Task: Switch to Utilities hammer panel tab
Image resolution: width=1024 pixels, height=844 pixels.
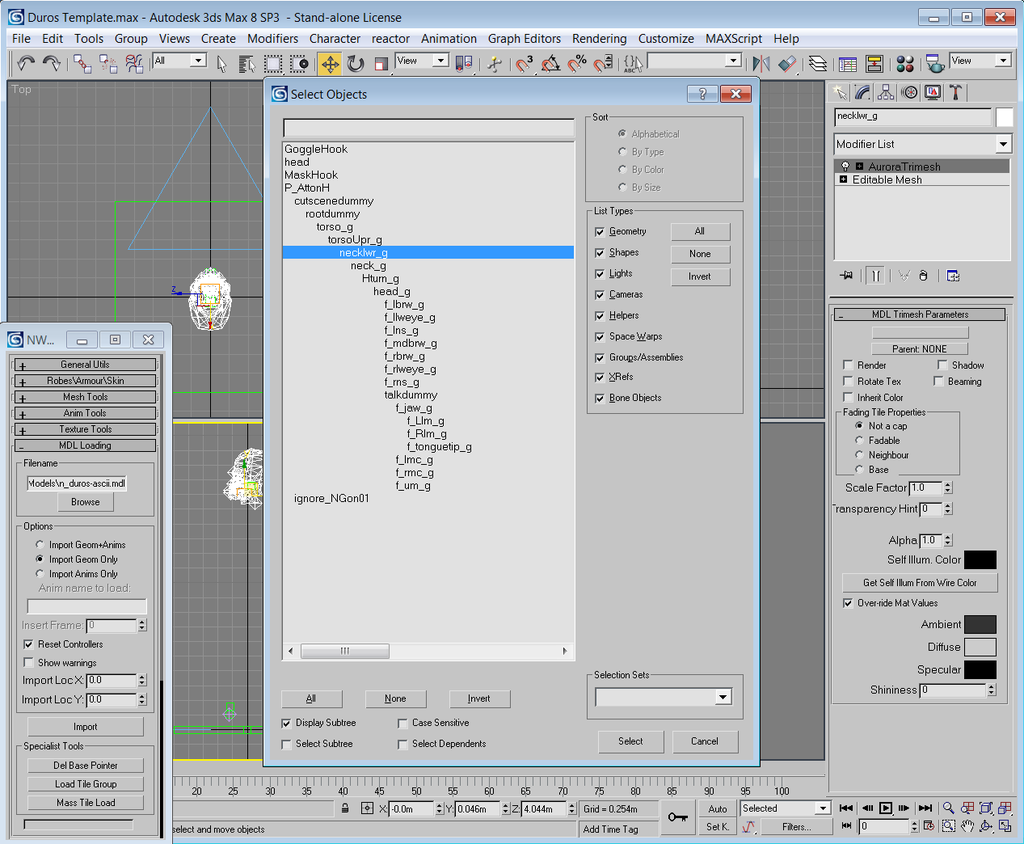Action: (955, 92)
